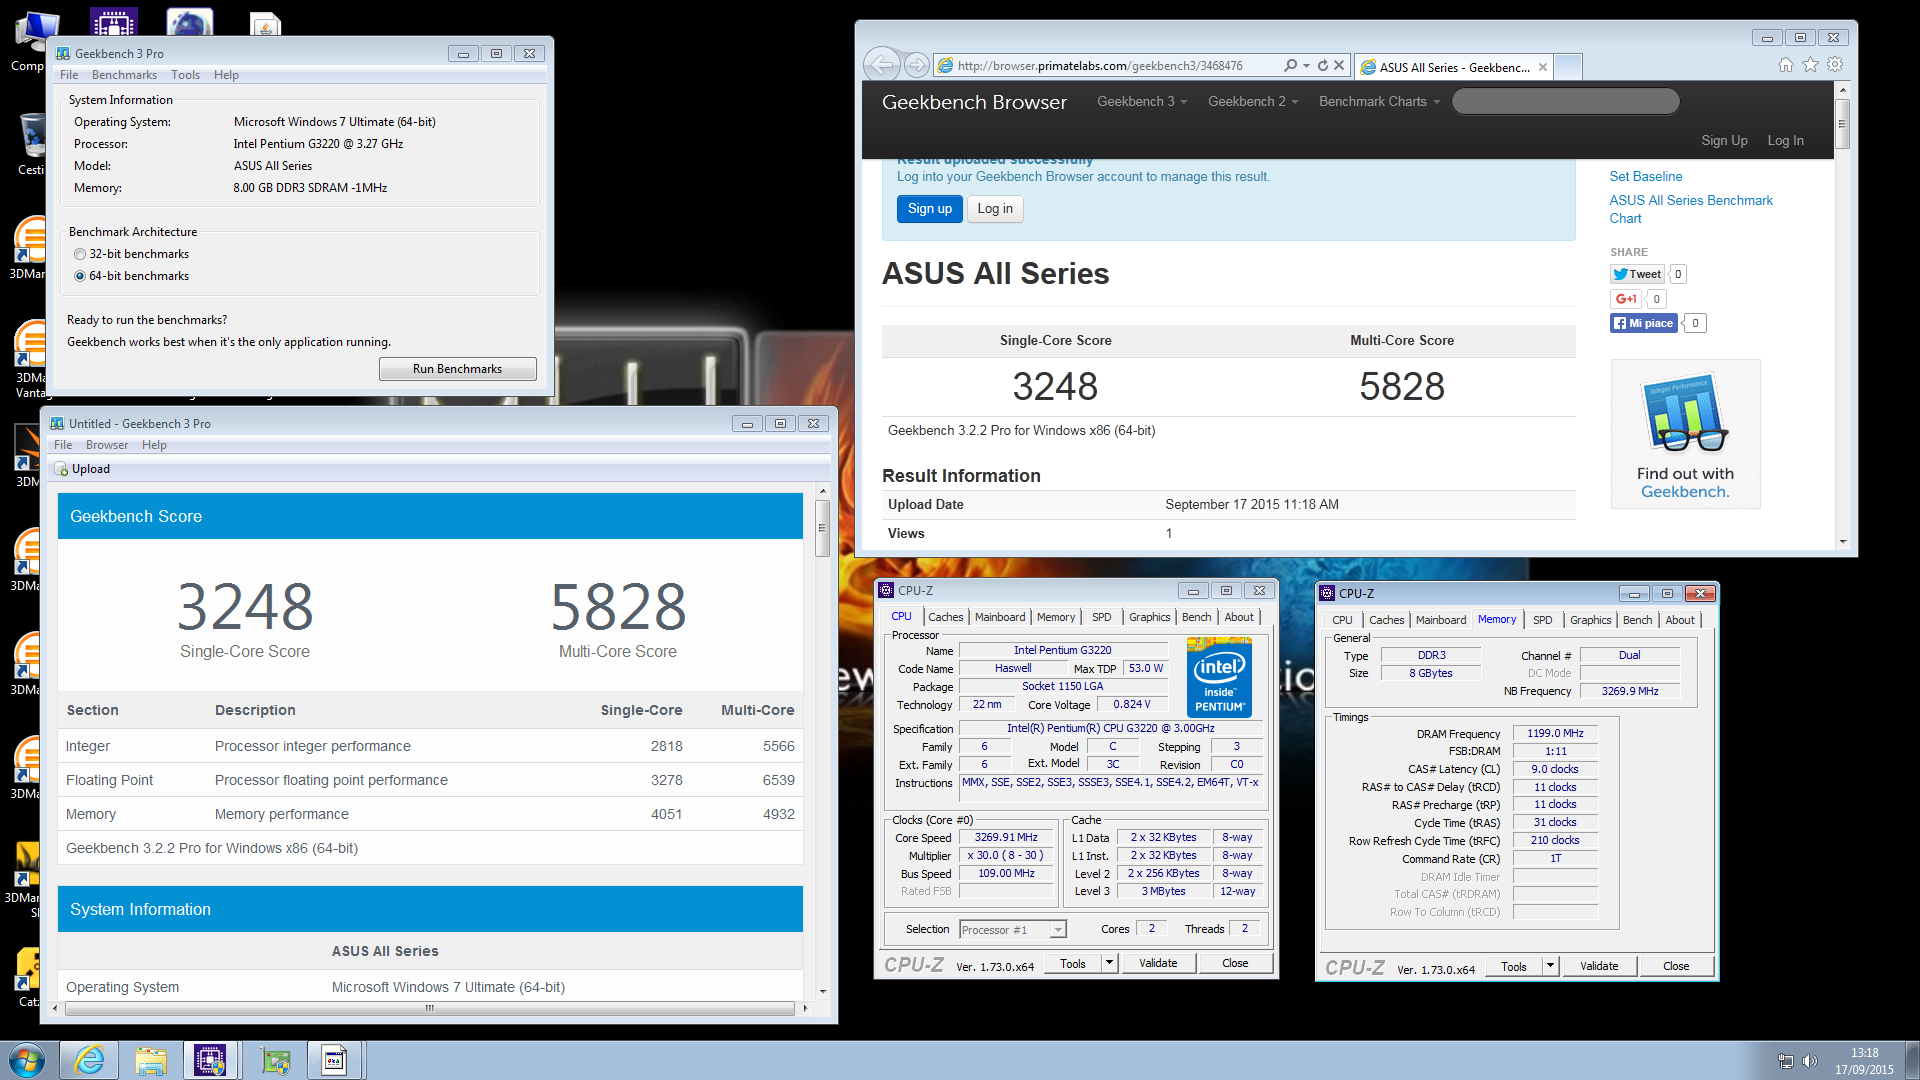The width and height of the screenshot is (1920, 1080).
Task: Open the Windows Start orb
Action: coord(27,1060)
